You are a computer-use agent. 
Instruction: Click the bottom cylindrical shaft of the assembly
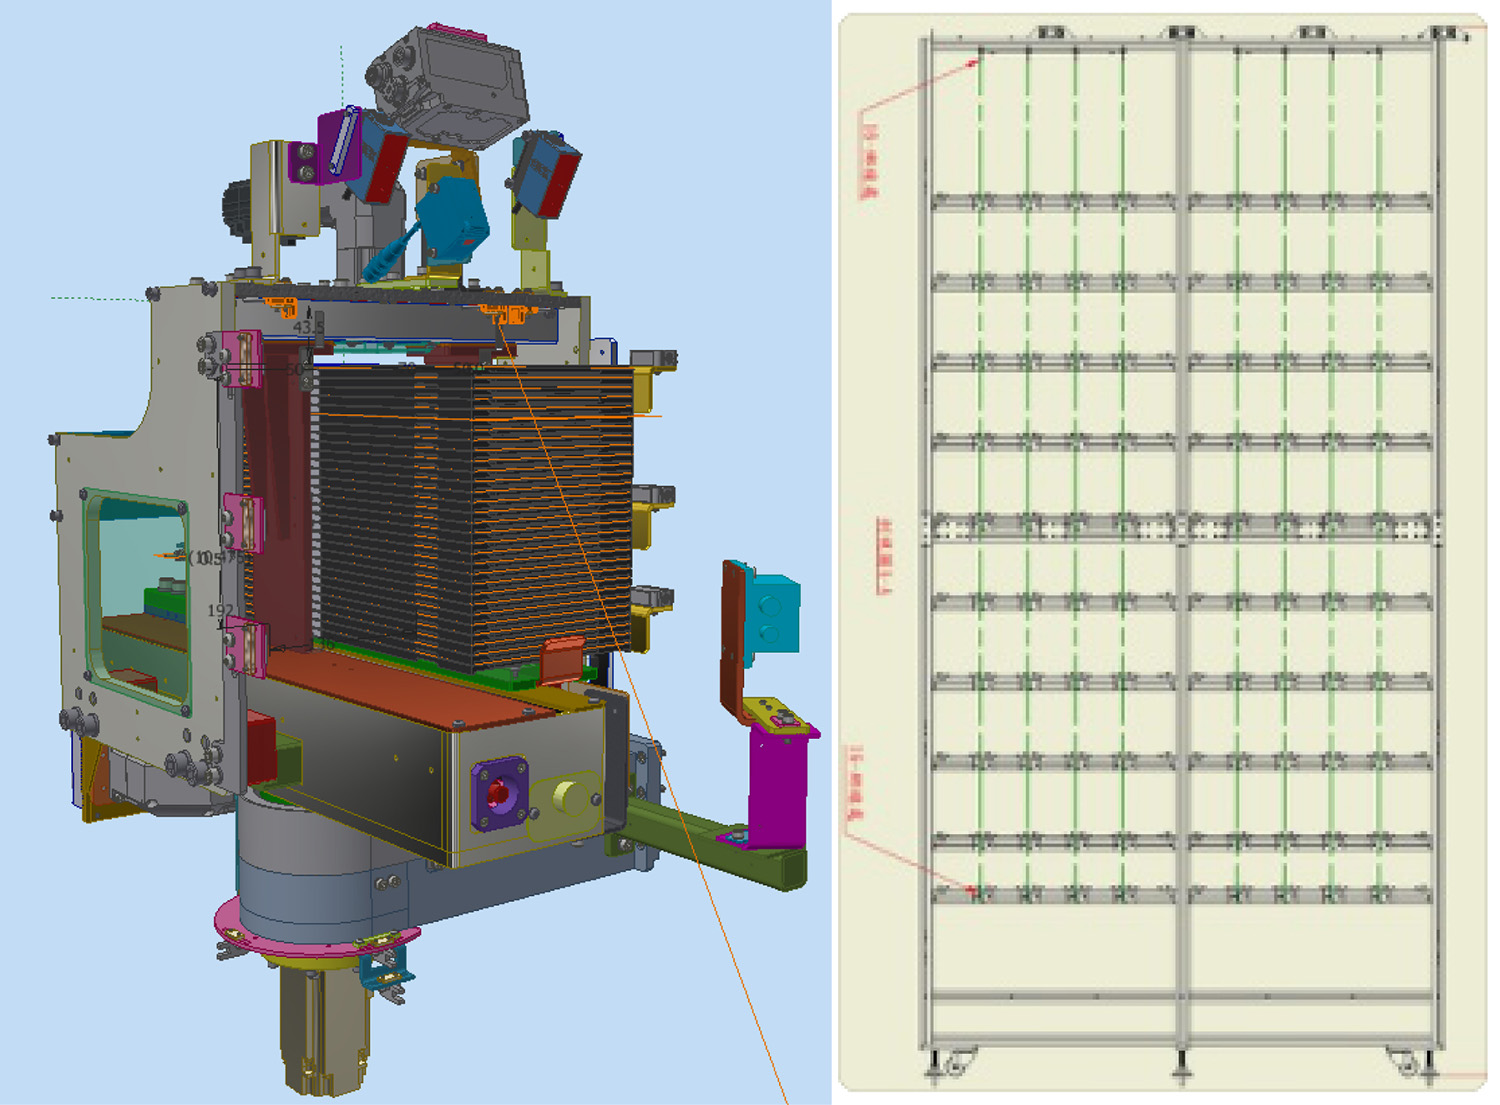tap(322, 1030)
